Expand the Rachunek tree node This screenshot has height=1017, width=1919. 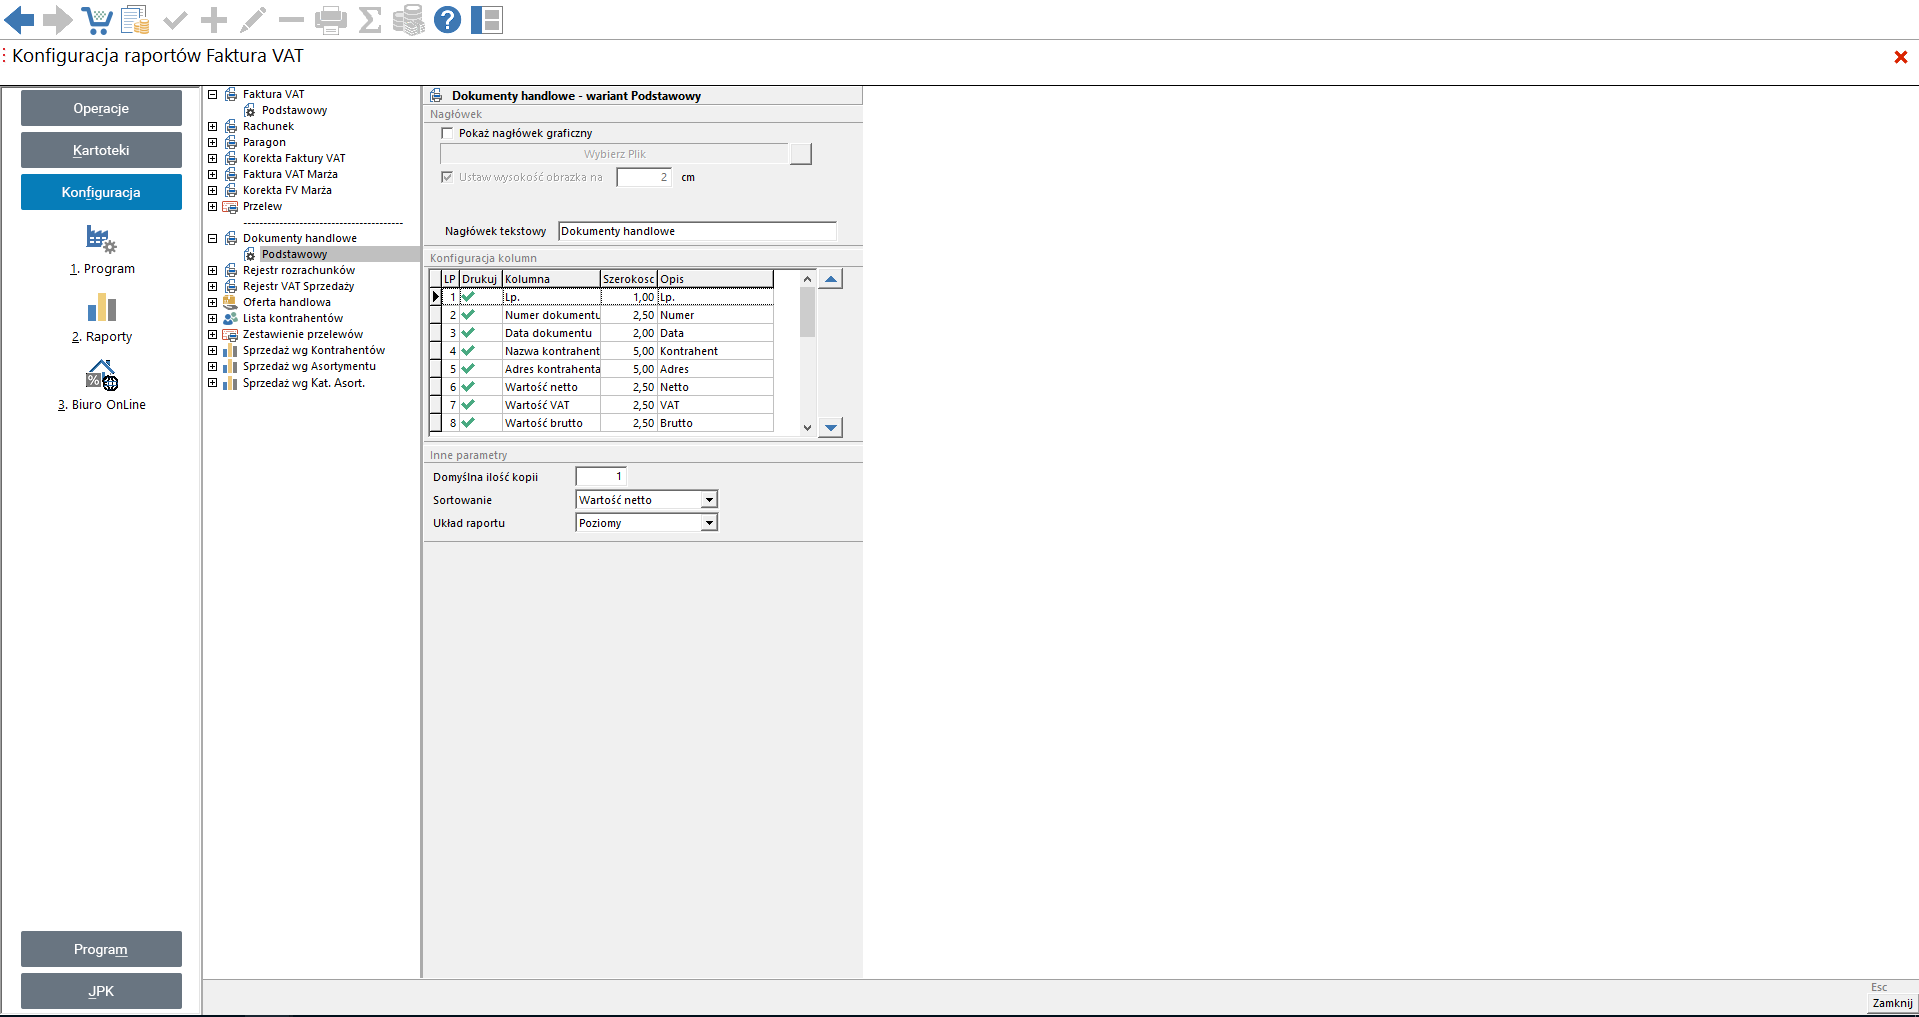pos(212,127)
